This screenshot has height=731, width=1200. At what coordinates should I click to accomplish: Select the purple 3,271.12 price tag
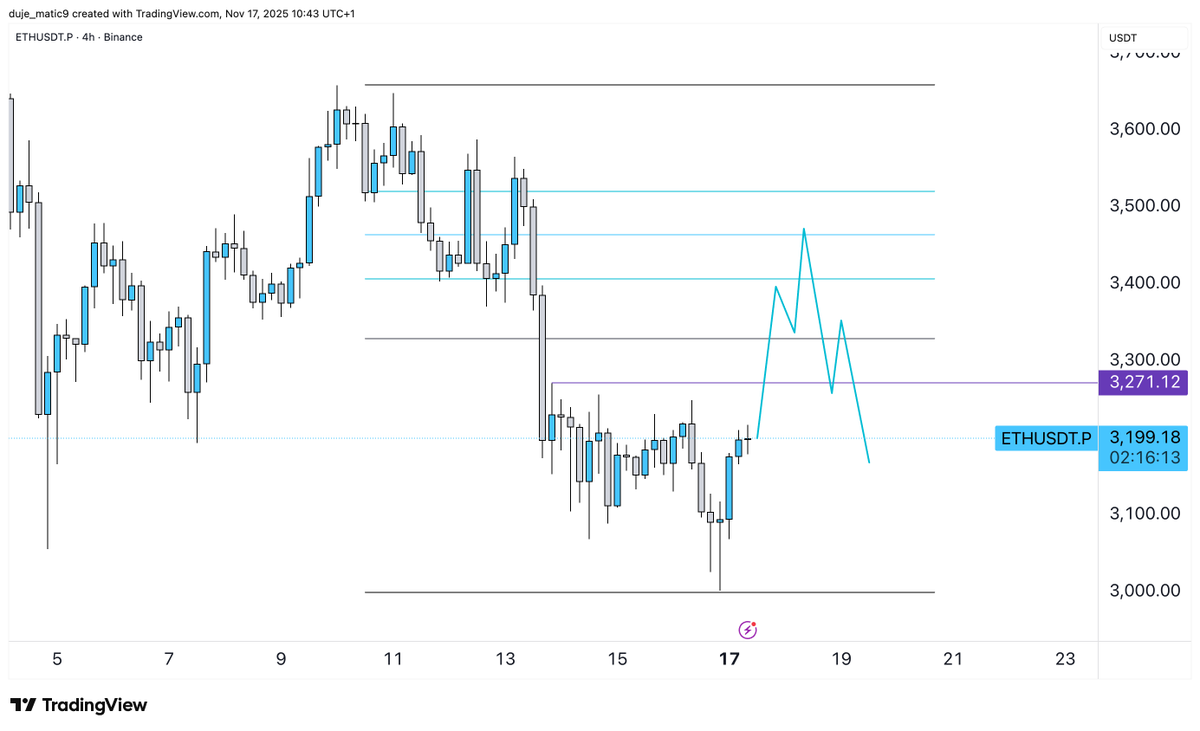click(x=1145, y=382)
